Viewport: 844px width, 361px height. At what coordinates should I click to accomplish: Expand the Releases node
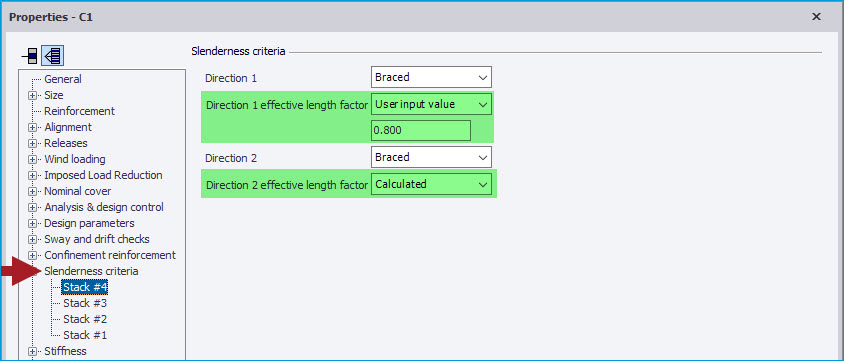pos(33,144)
